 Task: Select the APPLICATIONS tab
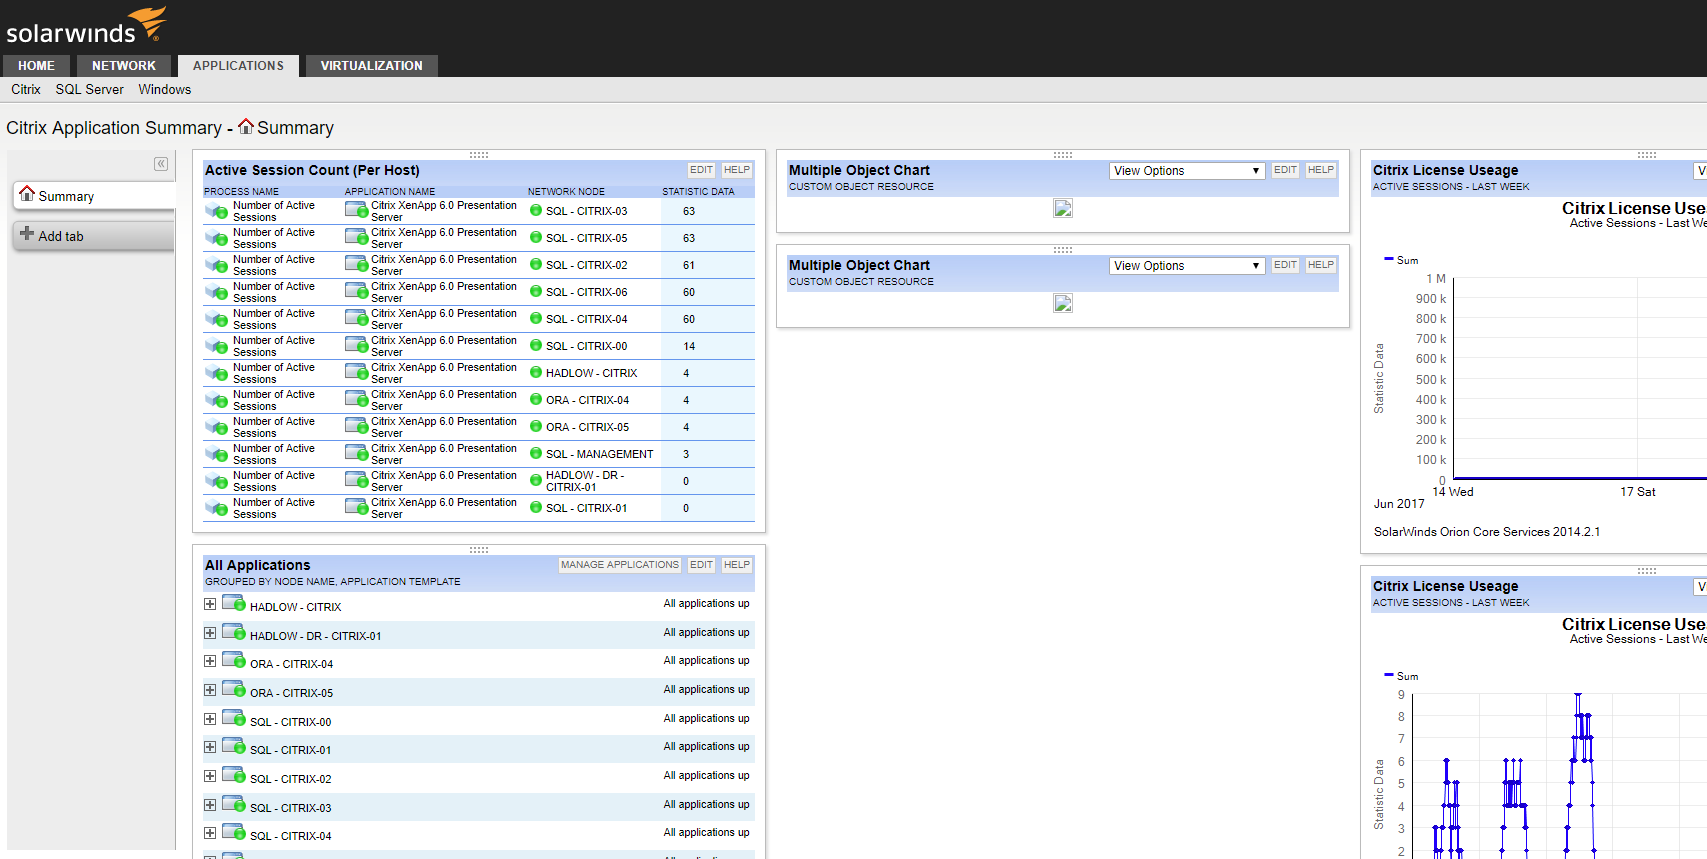pyautogui.click(x=238, y=66)
